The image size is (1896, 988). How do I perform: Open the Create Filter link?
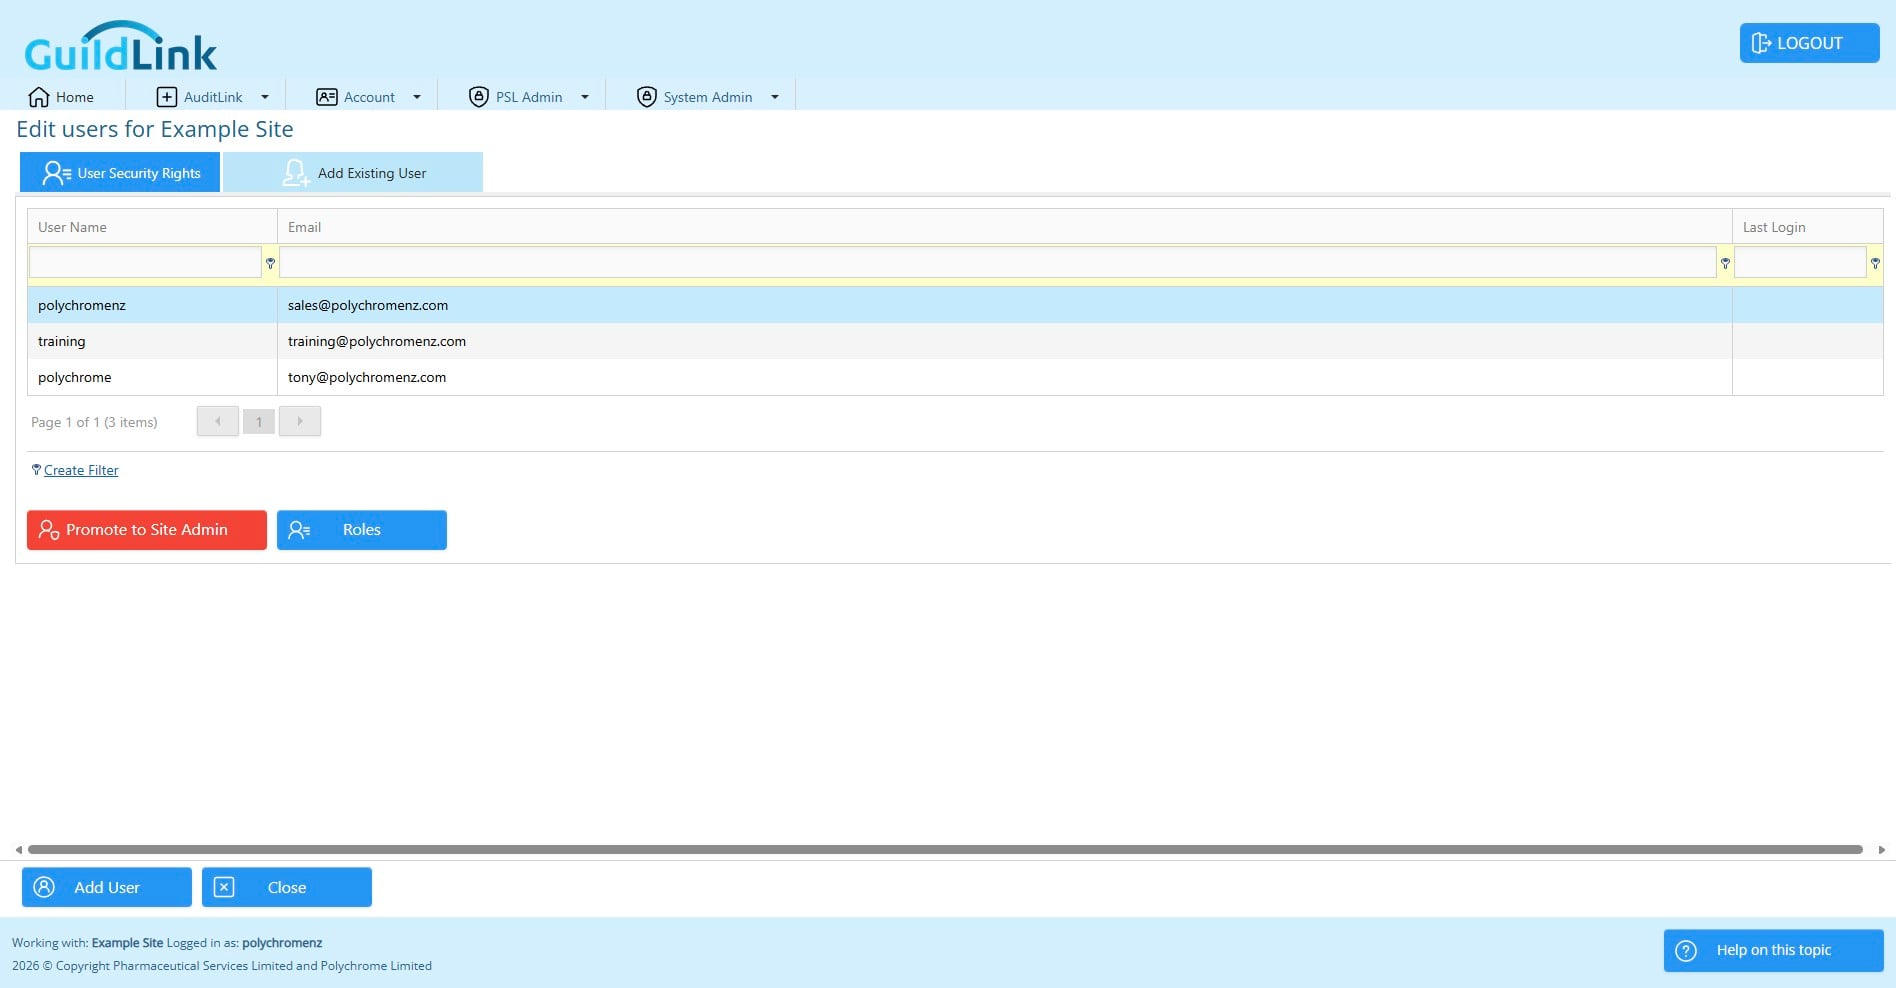[x=81, y=470]
